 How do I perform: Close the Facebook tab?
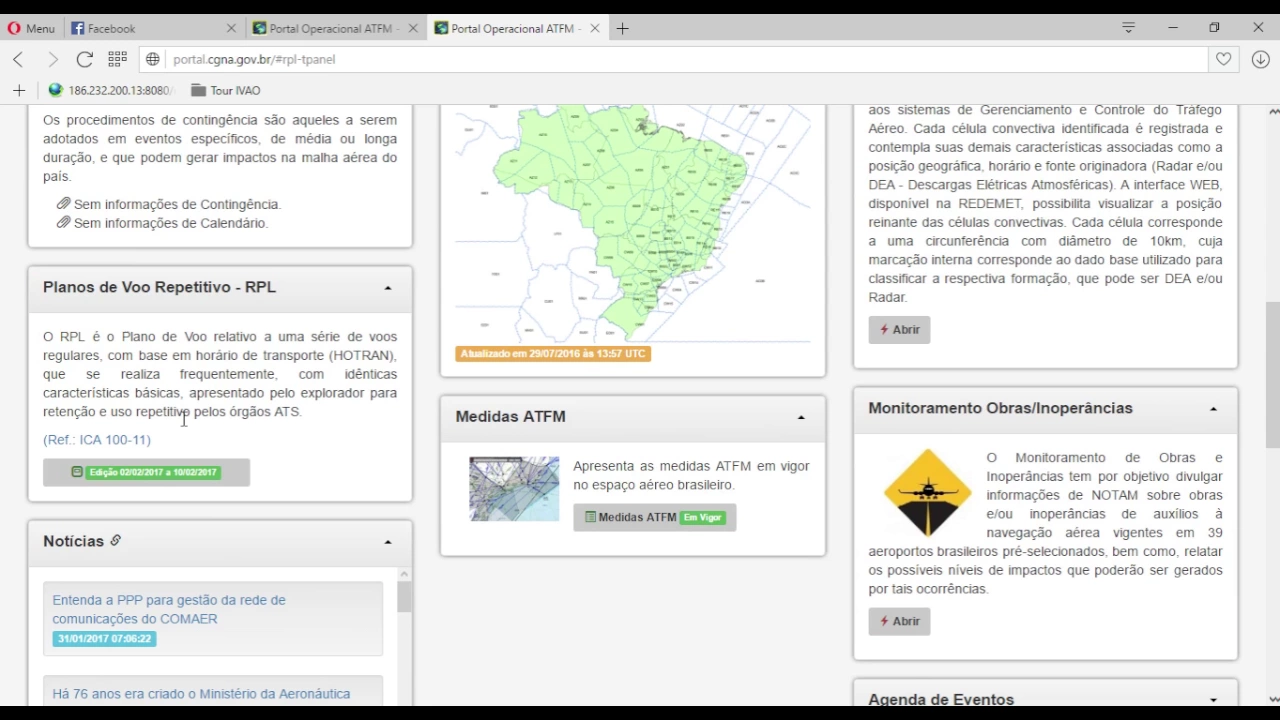232,28
